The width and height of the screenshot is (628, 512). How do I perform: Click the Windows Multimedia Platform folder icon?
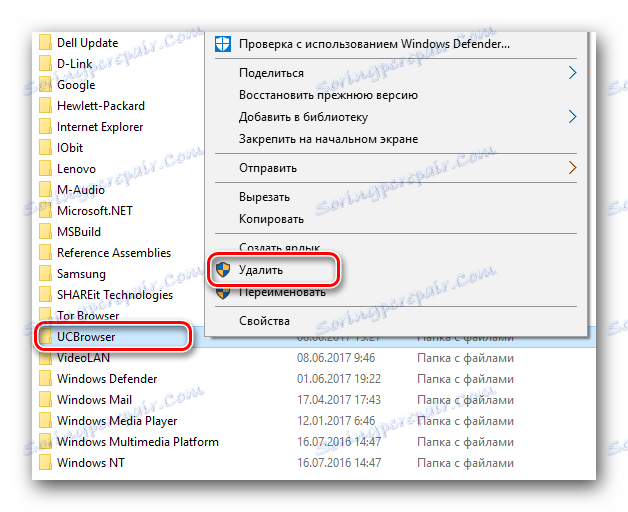[x=45, y=441]
